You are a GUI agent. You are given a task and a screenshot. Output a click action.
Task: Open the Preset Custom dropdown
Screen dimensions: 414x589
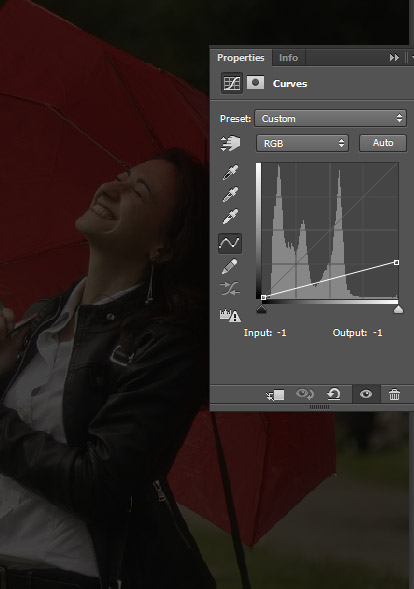331,118
